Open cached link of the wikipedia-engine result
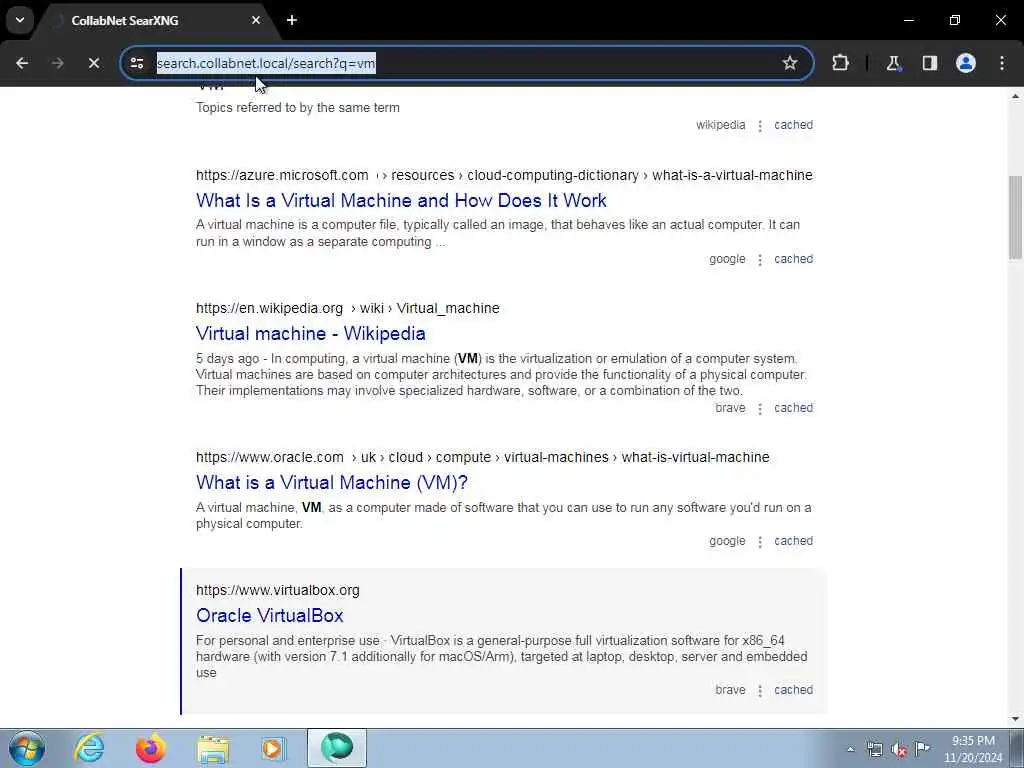 tap(793, 125)
